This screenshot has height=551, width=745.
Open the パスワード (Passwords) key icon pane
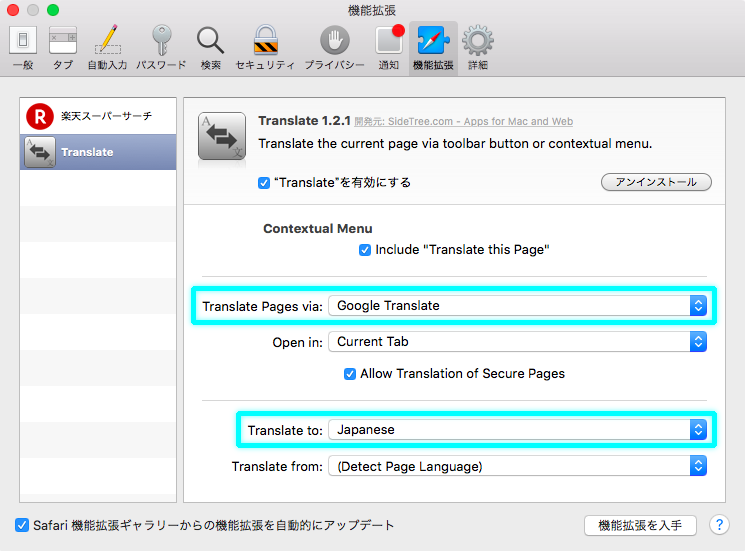click(161, 48)
